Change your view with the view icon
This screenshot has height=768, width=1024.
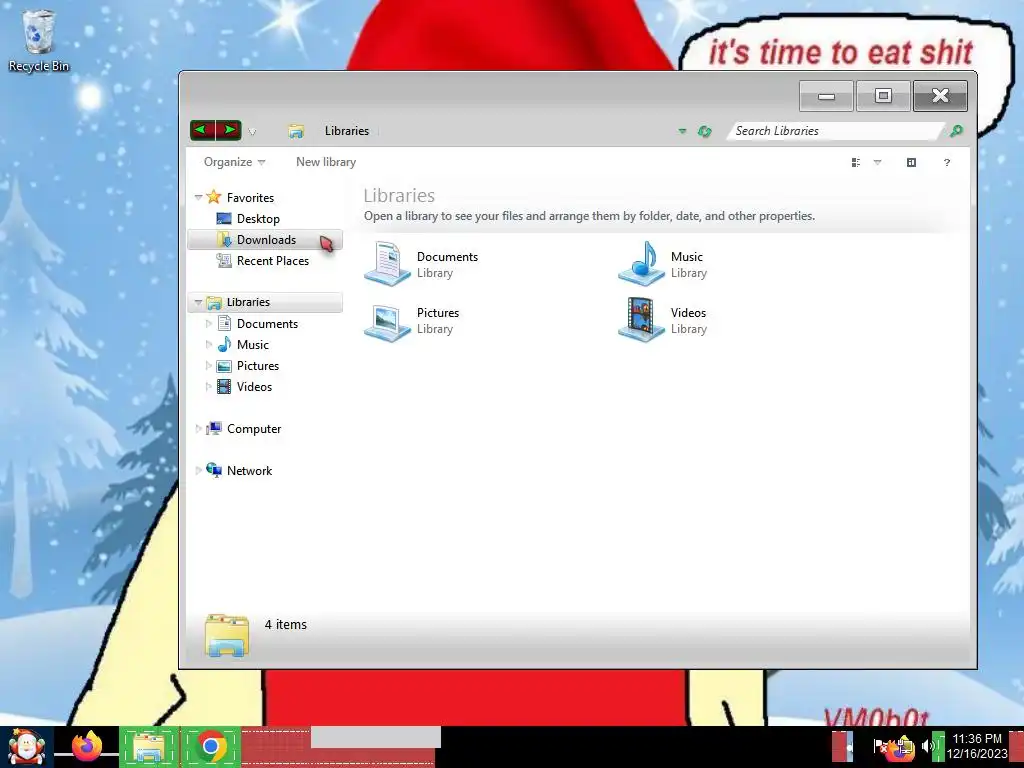pos(856,163)
